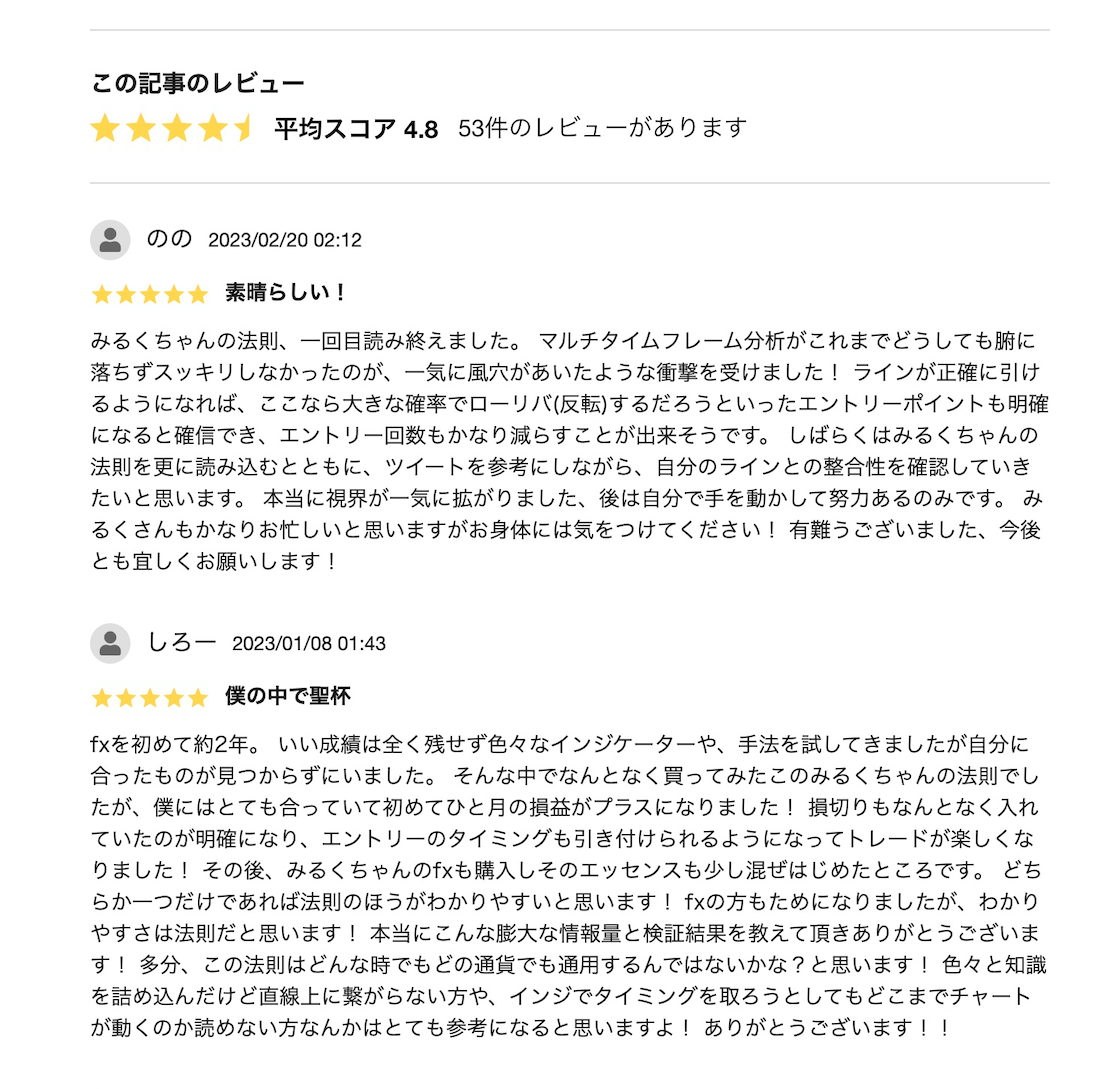1116x1089 pixels.
Task: Click the しろー reviewer avatar icon
Action: (x=110, y=643)
